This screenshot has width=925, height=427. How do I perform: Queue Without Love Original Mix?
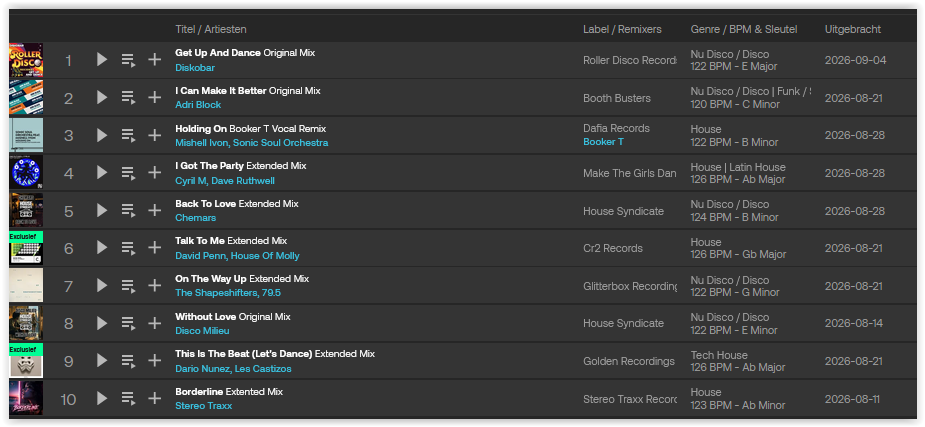129,323
